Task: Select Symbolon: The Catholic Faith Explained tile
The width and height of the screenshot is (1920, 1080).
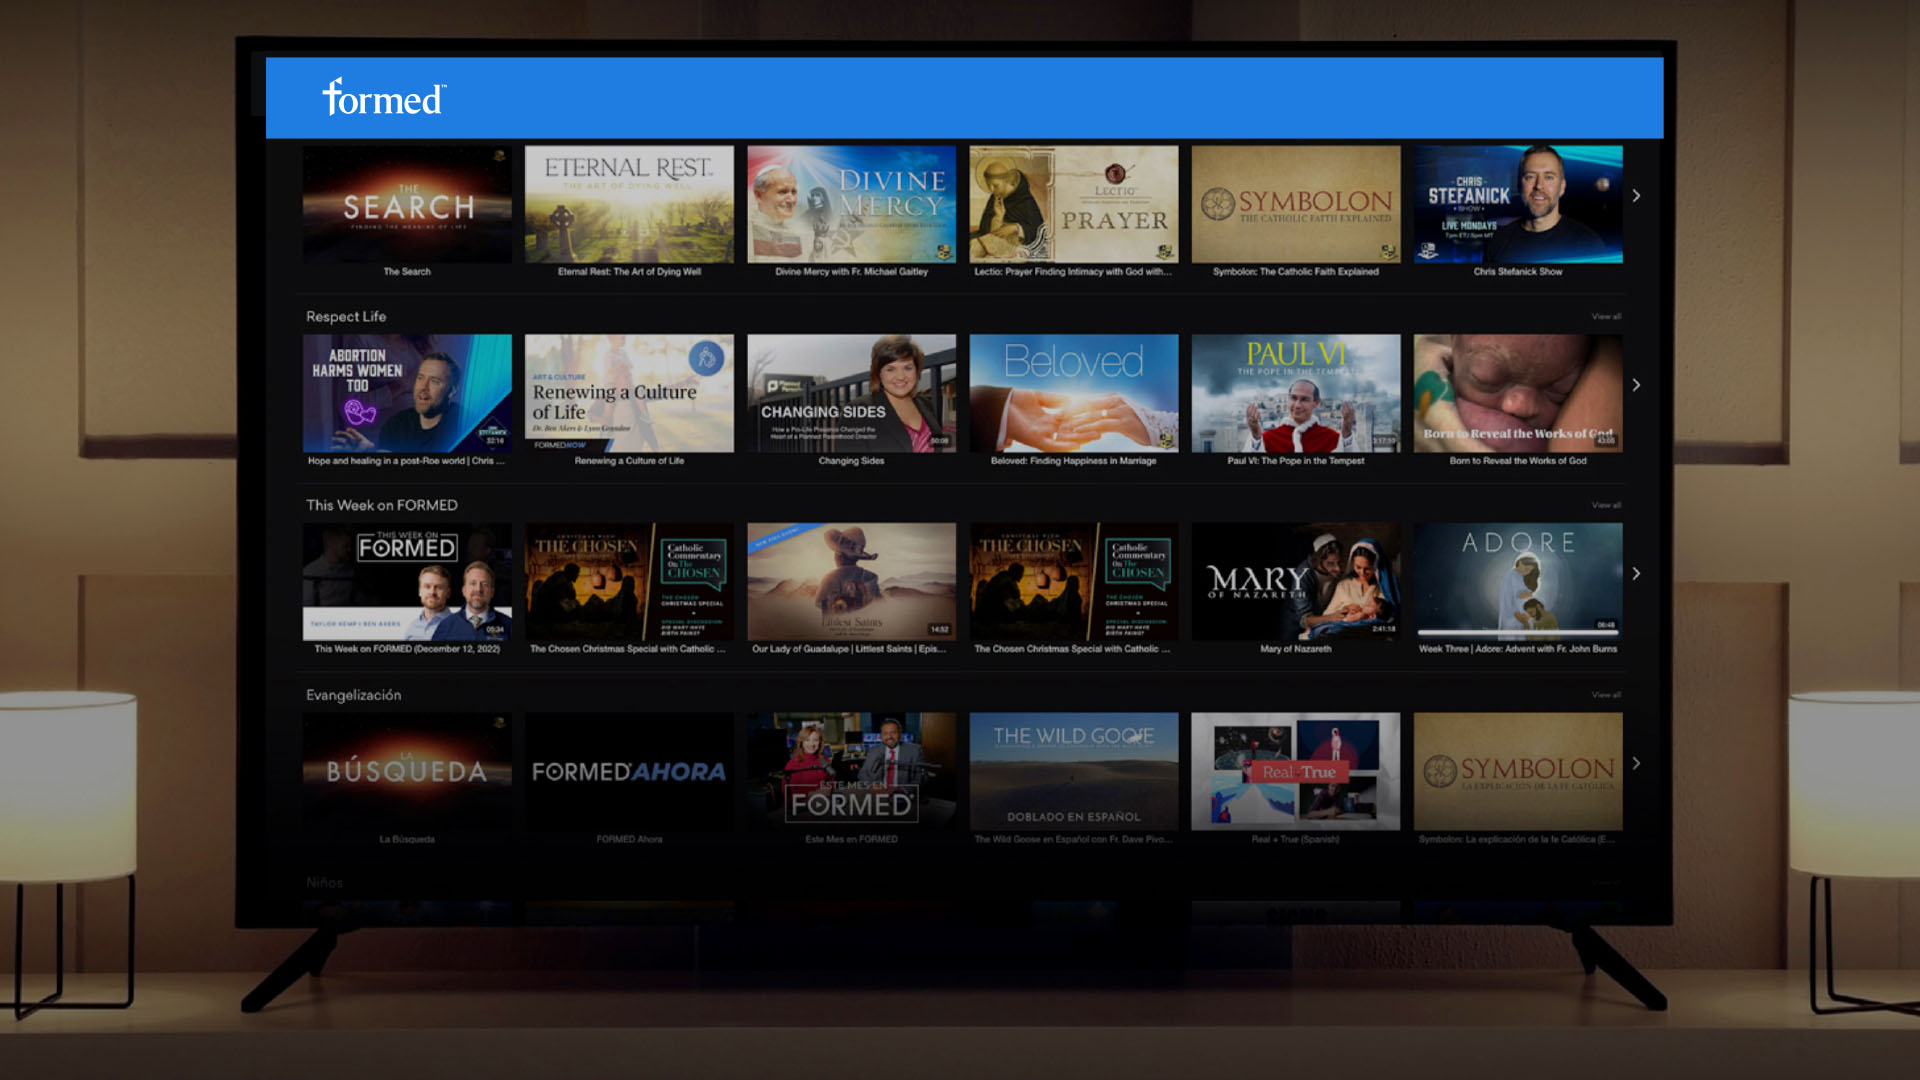Action: 1295,205
